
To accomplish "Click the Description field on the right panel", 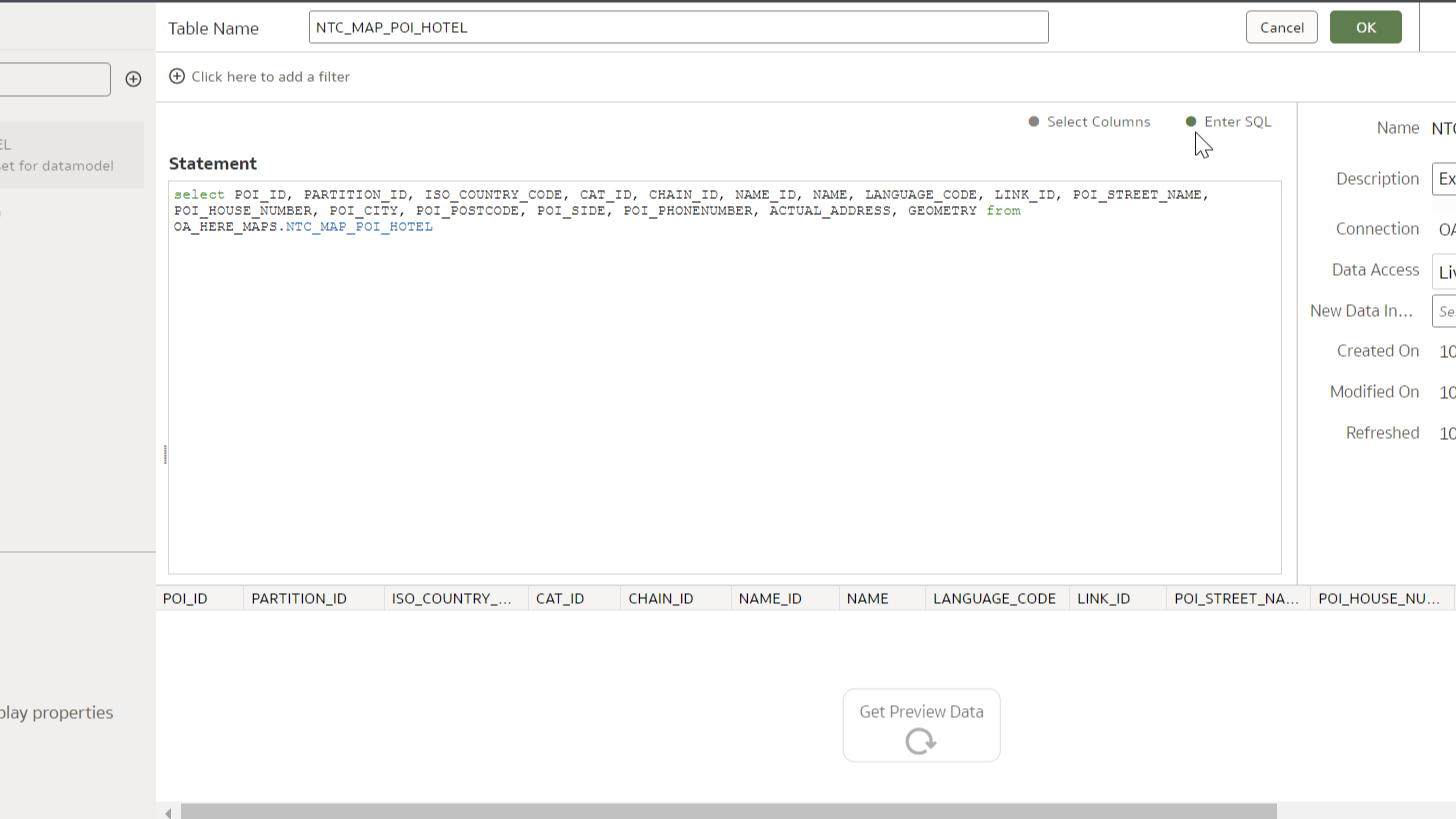I will [1447, 179].
